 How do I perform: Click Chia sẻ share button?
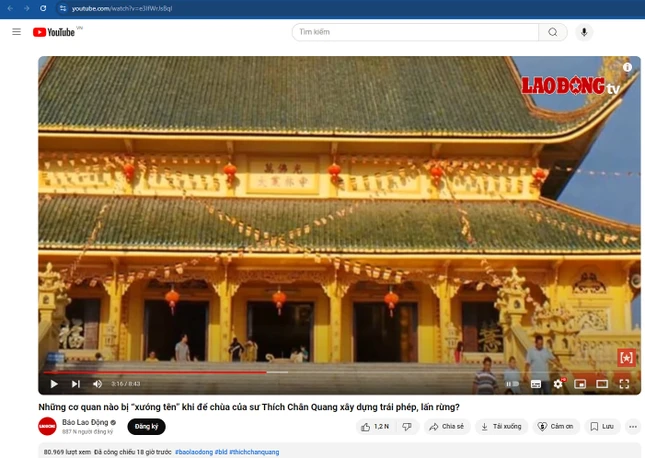coord(447,427)
